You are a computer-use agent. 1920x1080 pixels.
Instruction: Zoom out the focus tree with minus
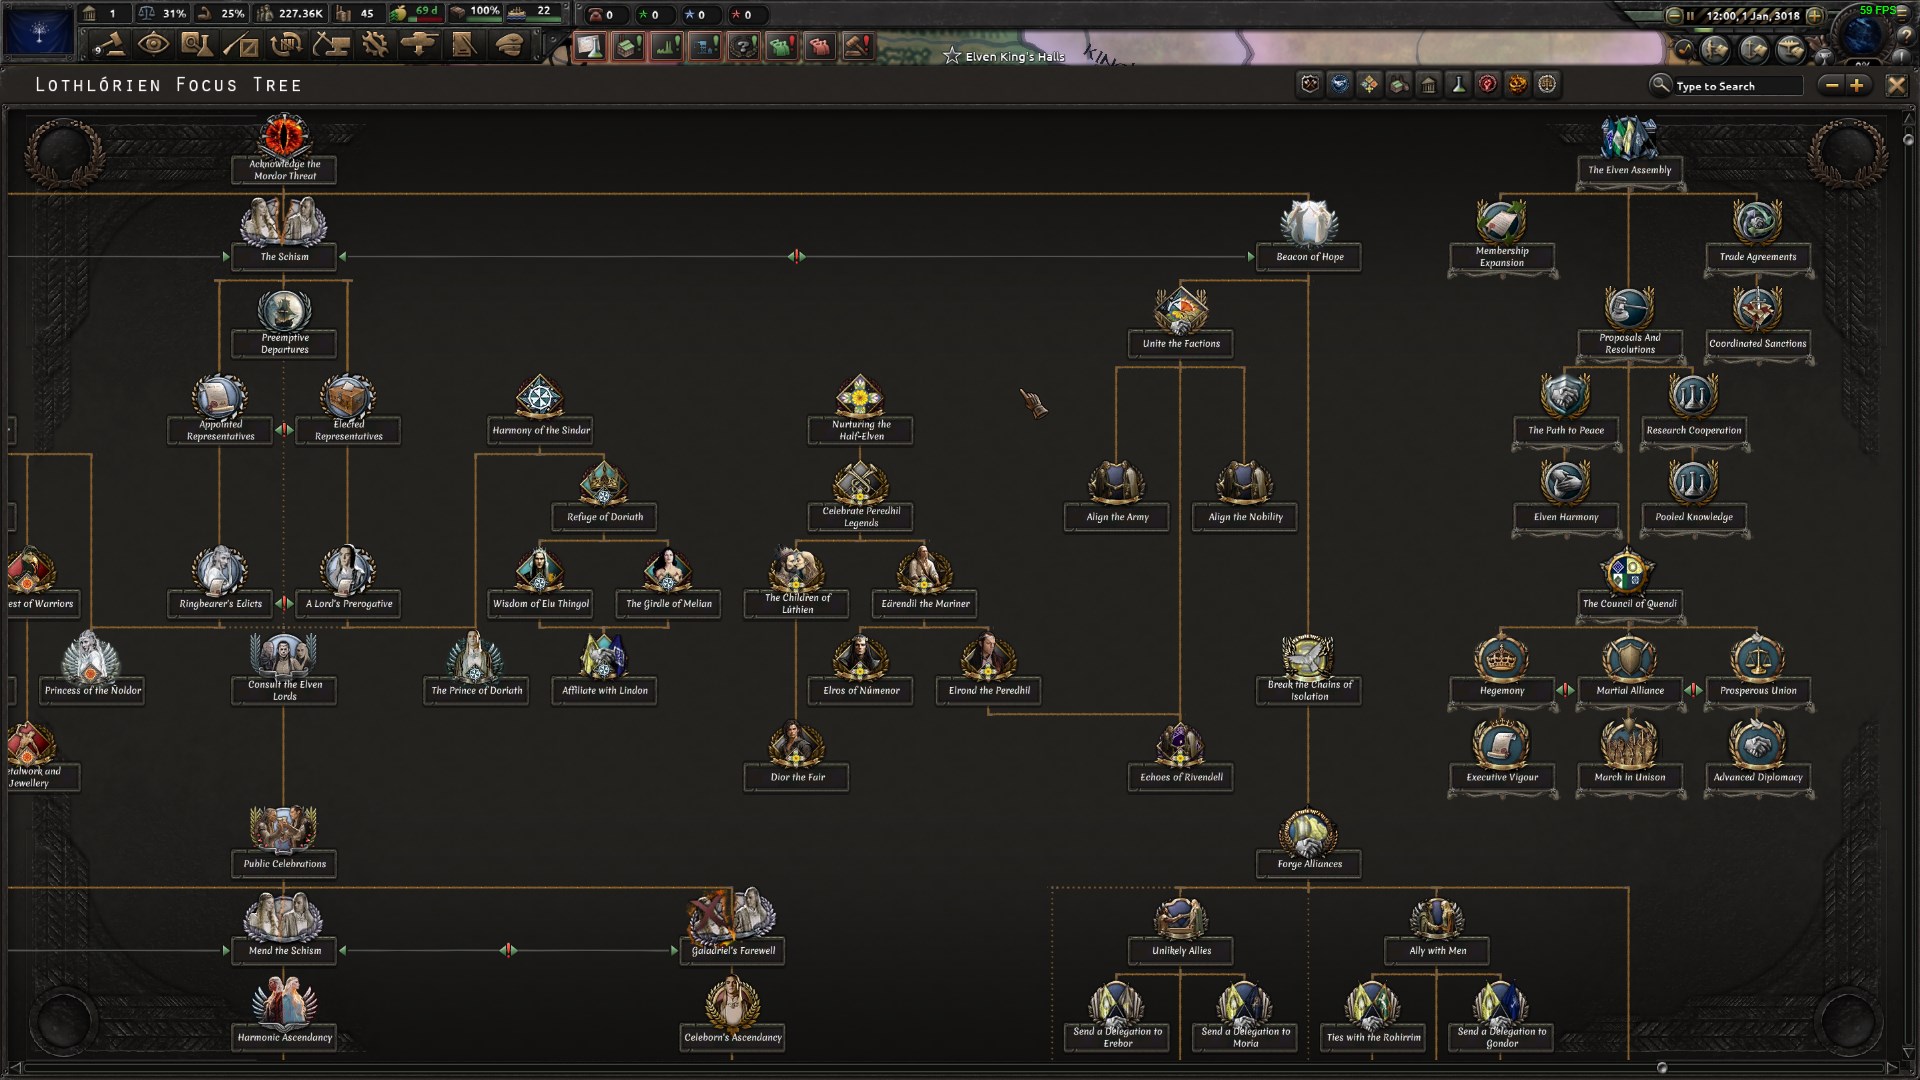click(1832, 86)
